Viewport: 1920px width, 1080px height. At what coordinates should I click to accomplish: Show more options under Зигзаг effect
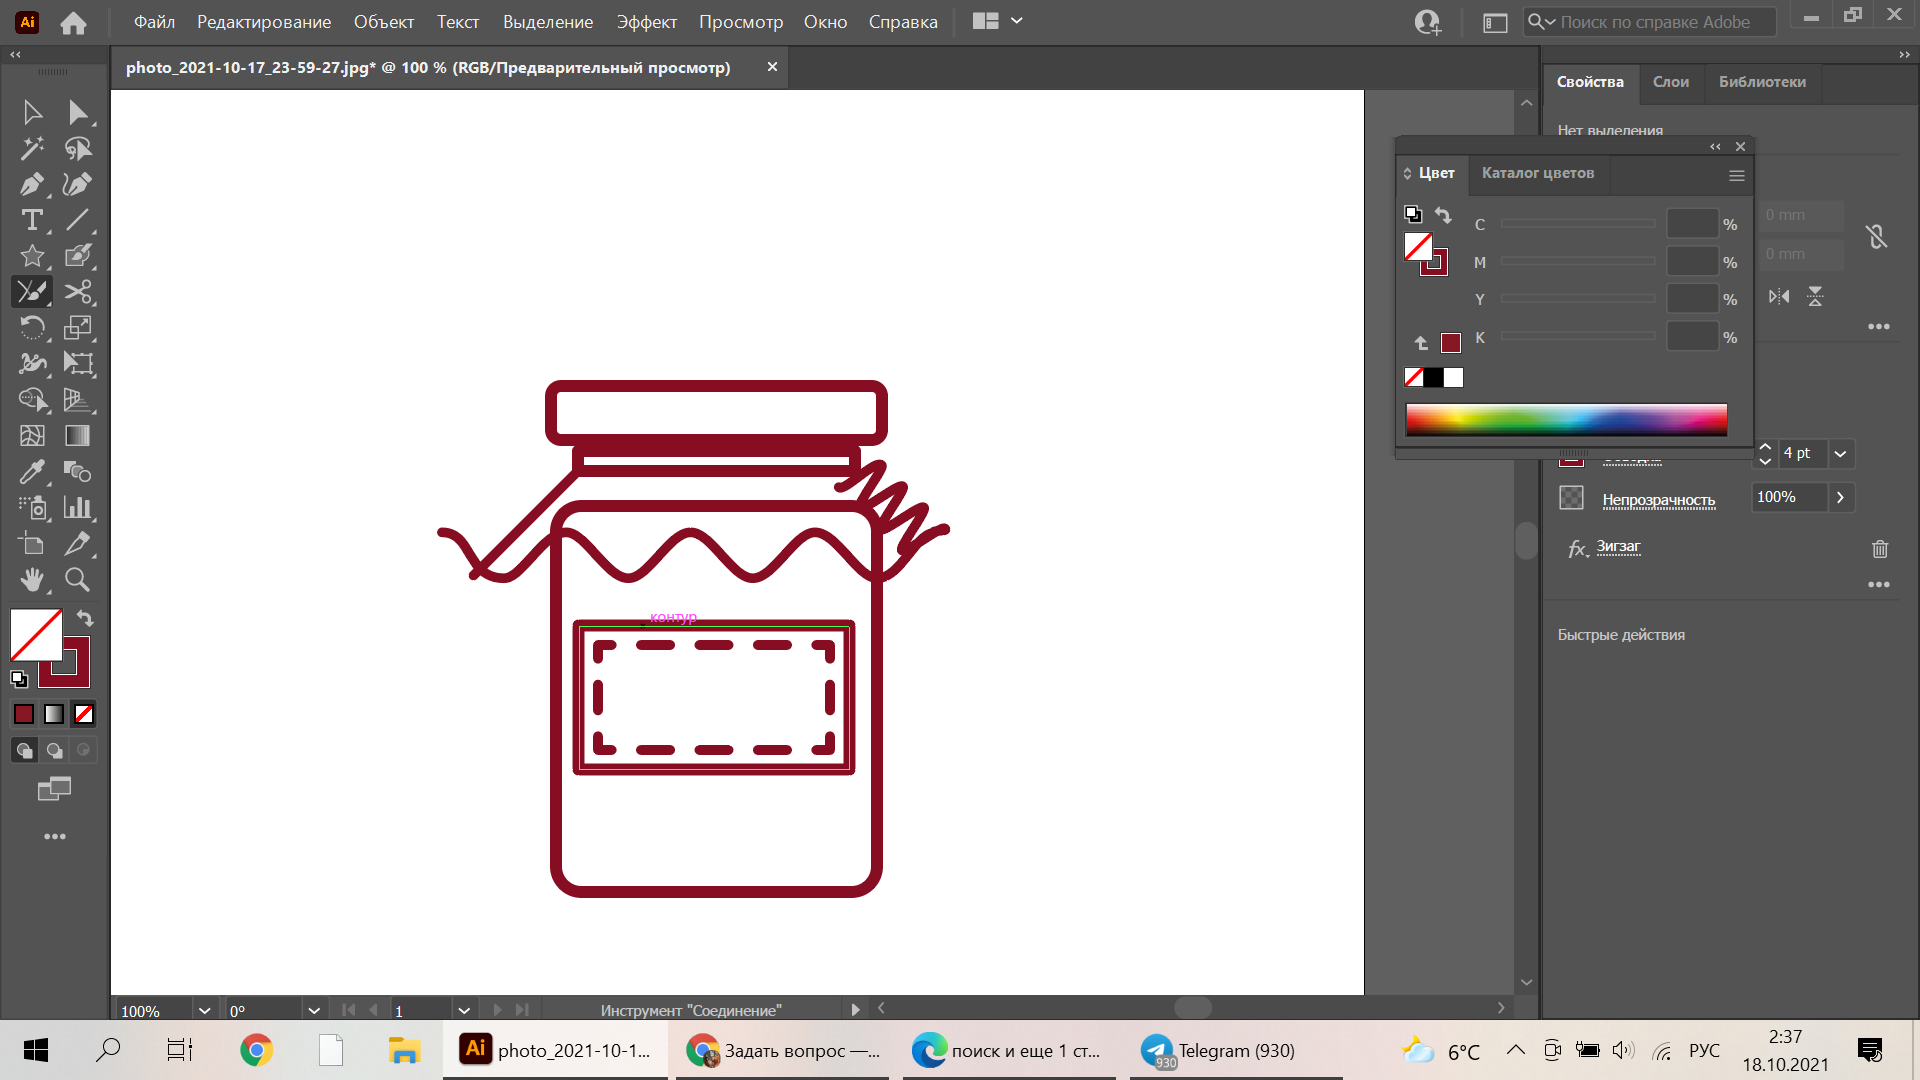(x=1879, y=585)
